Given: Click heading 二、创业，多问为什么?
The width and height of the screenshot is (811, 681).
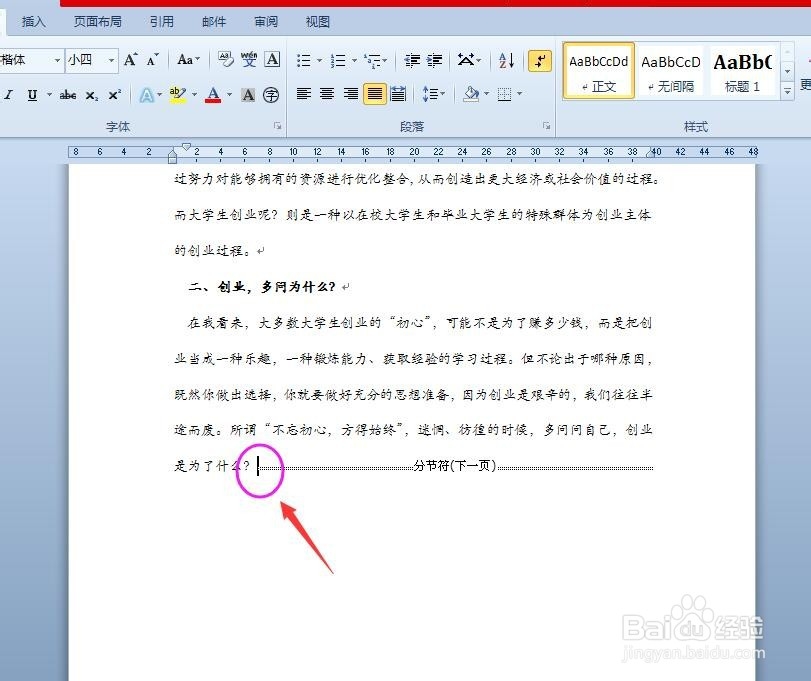Looking at the screenshot, I should tap(262, 286).
